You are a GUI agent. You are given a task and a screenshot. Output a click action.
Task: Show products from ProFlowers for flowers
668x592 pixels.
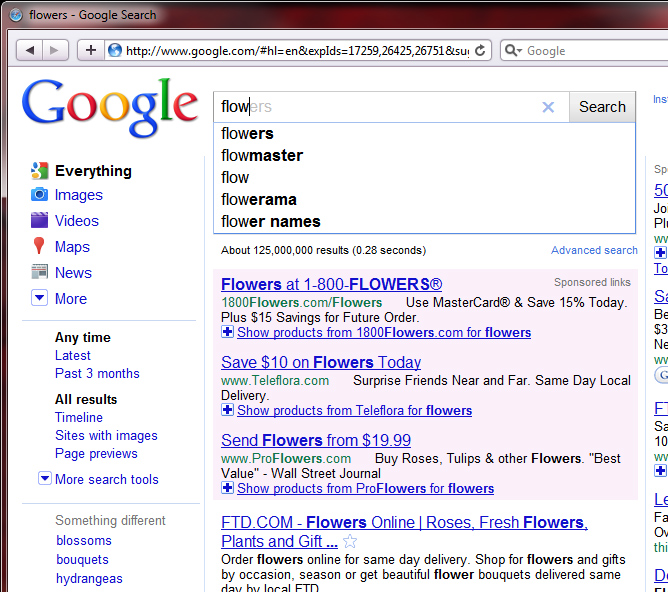click(366, 488)
